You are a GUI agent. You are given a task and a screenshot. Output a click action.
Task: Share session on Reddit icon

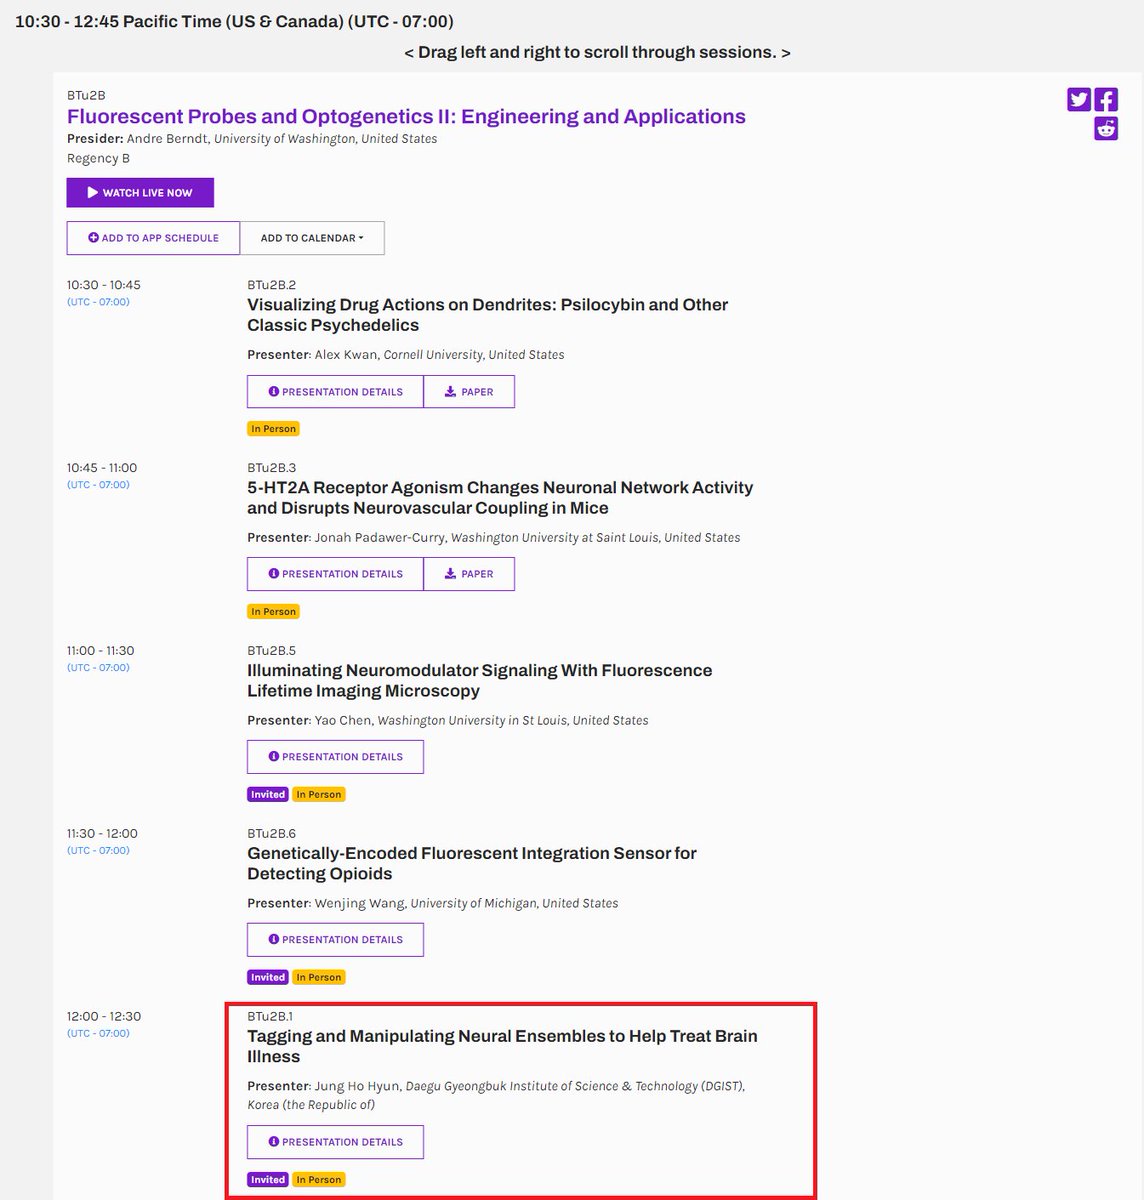tap(1105, 128)
